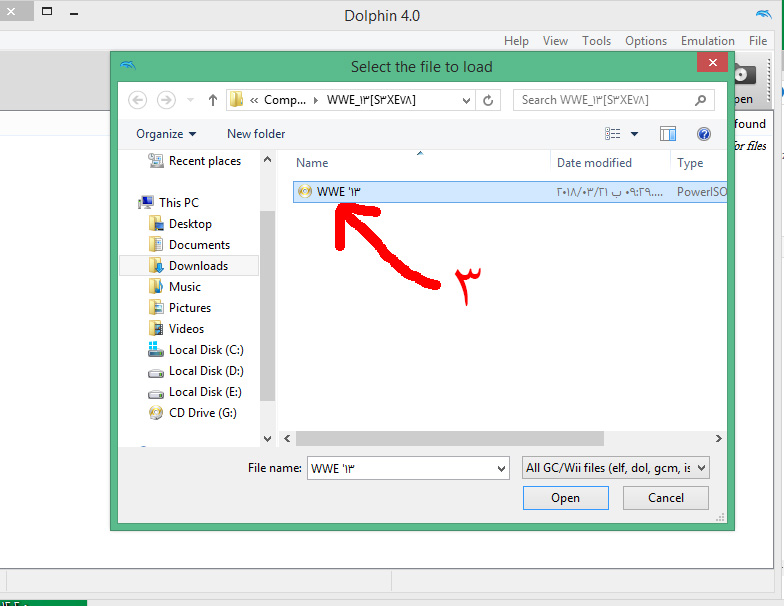Click the sidebar scroll-down arrow
Screen dimensions: 784x606
coord(268,438)
